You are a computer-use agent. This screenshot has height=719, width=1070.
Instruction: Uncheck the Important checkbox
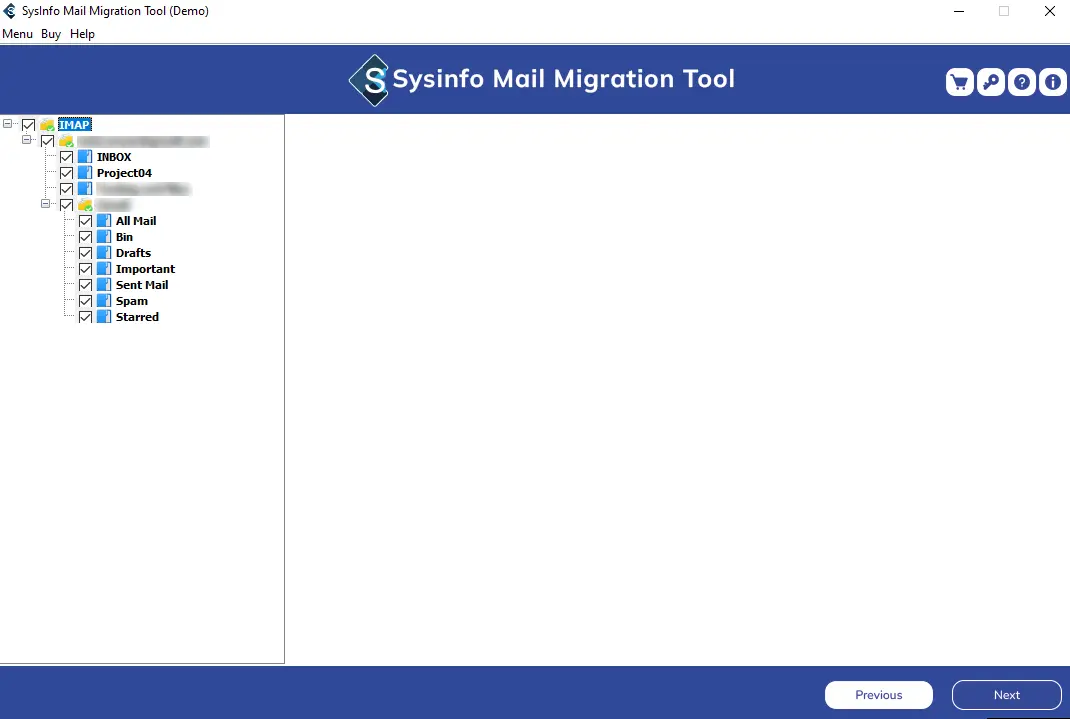[85, 269]
